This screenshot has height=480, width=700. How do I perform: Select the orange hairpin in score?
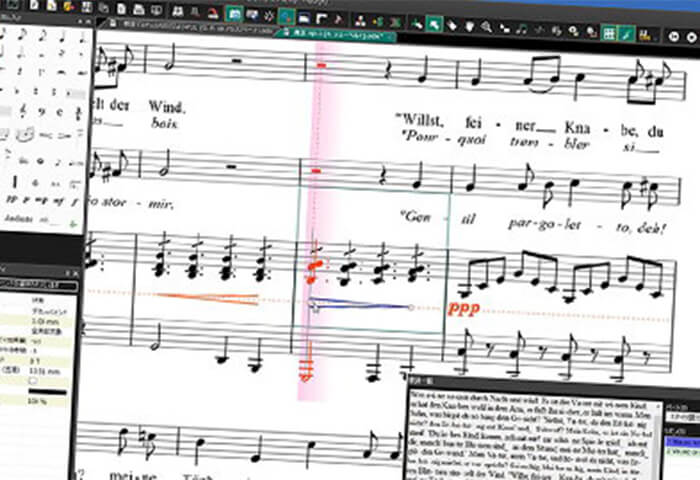pyautogui.click(x=207, y=298)
